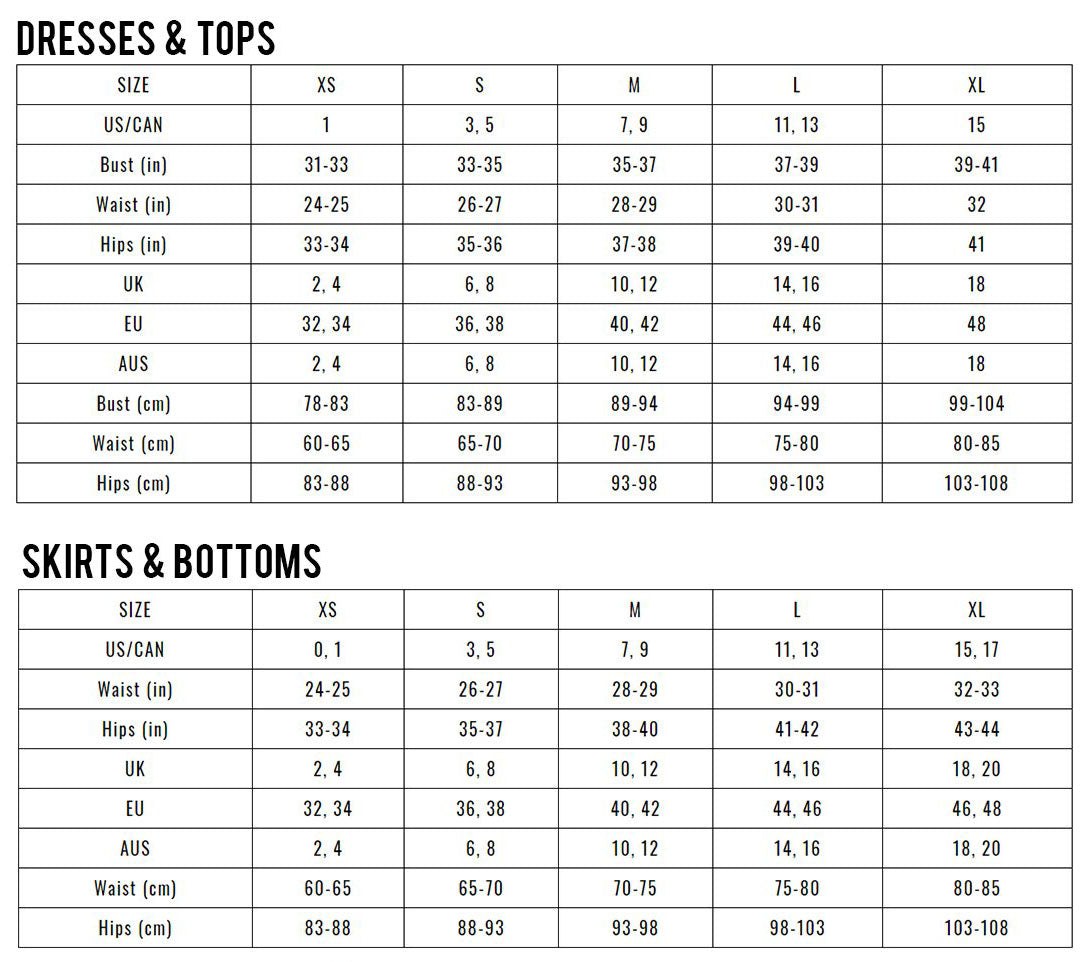Select the XS column header in Dresses & Tops

pos(326,85)
